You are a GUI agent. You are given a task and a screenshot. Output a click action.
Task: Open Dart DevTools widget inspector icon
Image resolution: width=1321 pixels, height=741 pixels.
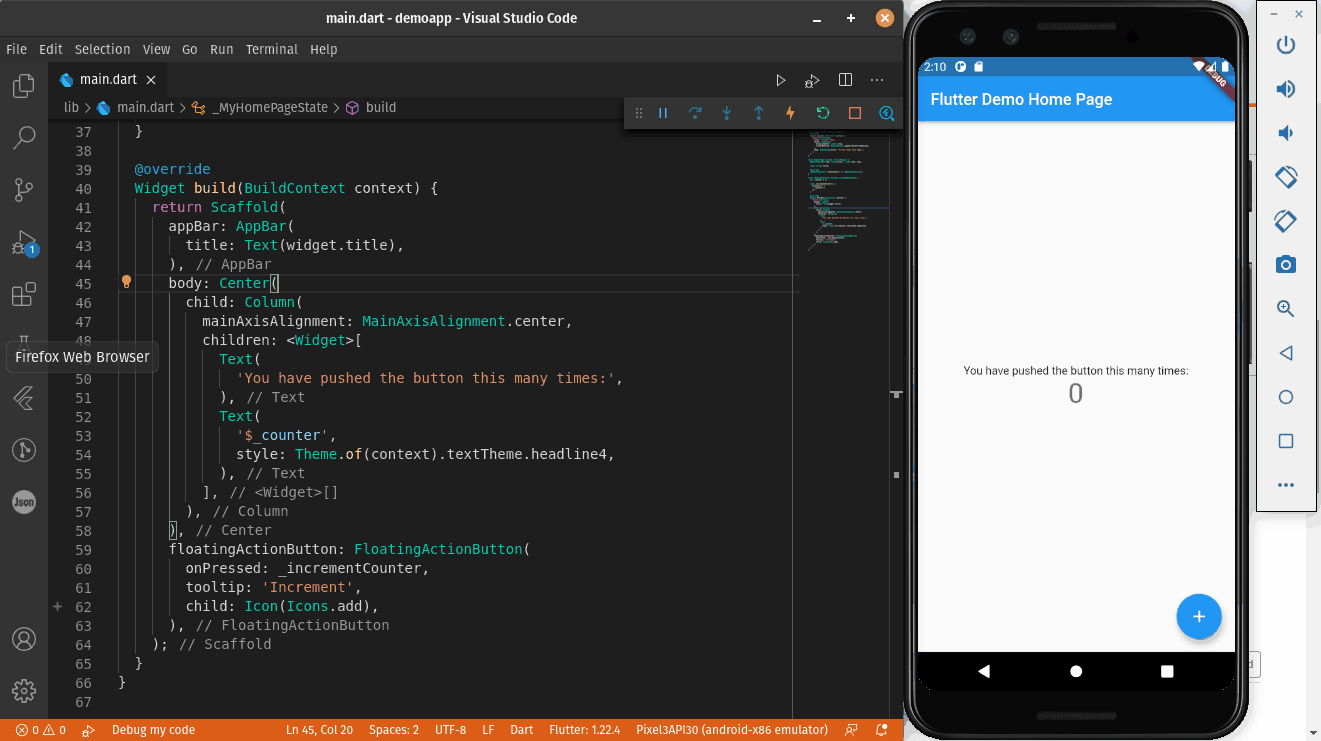coord(886,113)
